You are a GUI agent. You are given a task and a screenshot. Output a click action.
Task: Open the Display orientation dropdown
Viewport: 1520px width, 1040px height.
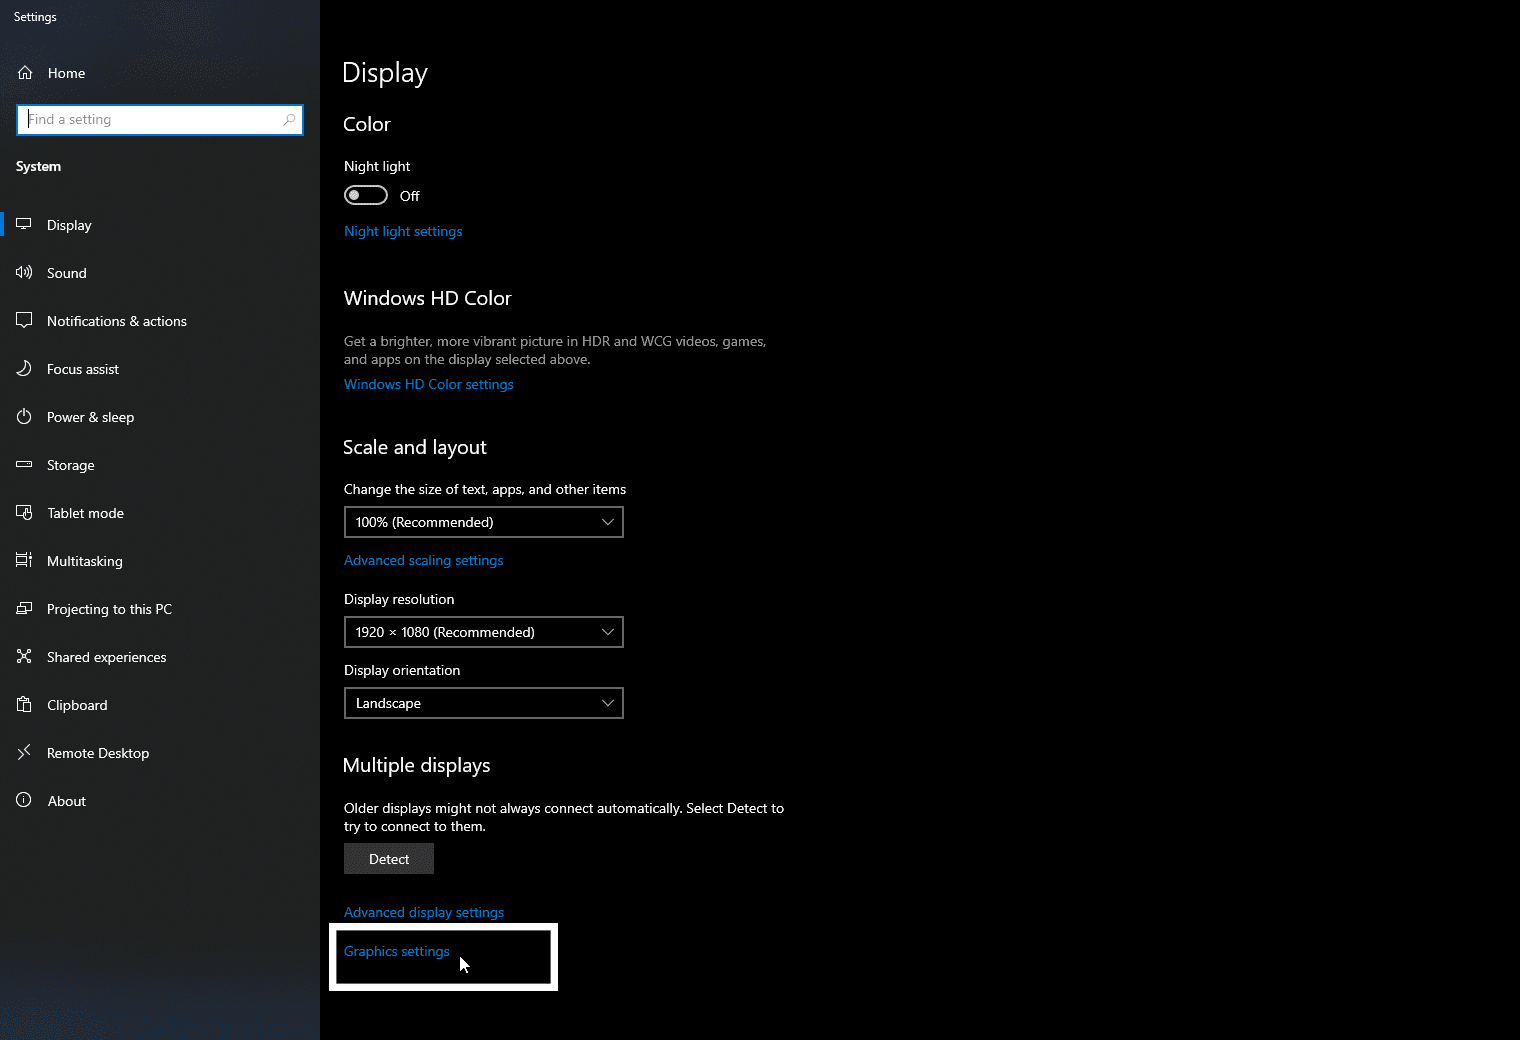(x=483, y=703)
